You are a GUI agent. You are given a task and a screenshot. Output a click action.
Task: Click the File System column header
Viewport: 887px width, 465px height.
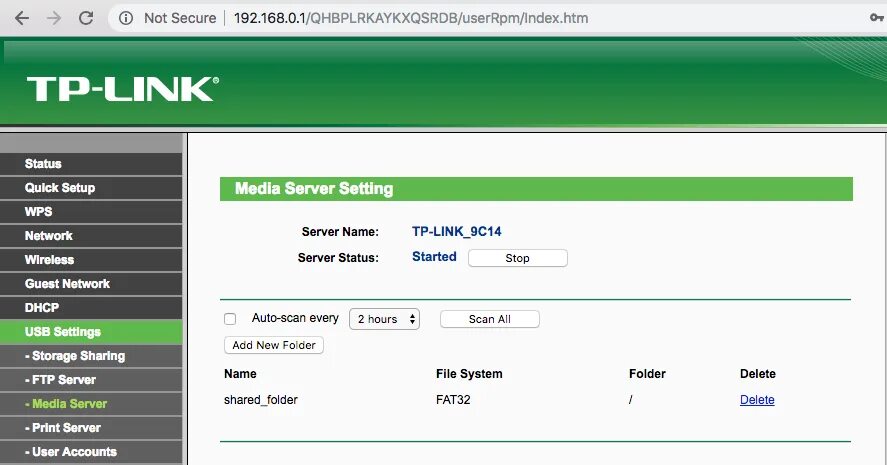(469, 374)
